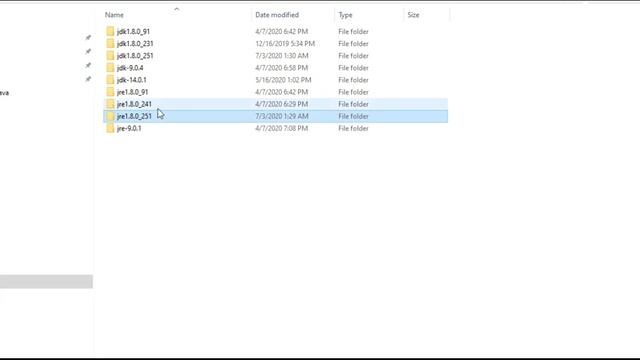The height and width of the screenshot is (360, 640).
Task: Select the jdk-14.0.1 folder icon
Action: click(110, 80)
